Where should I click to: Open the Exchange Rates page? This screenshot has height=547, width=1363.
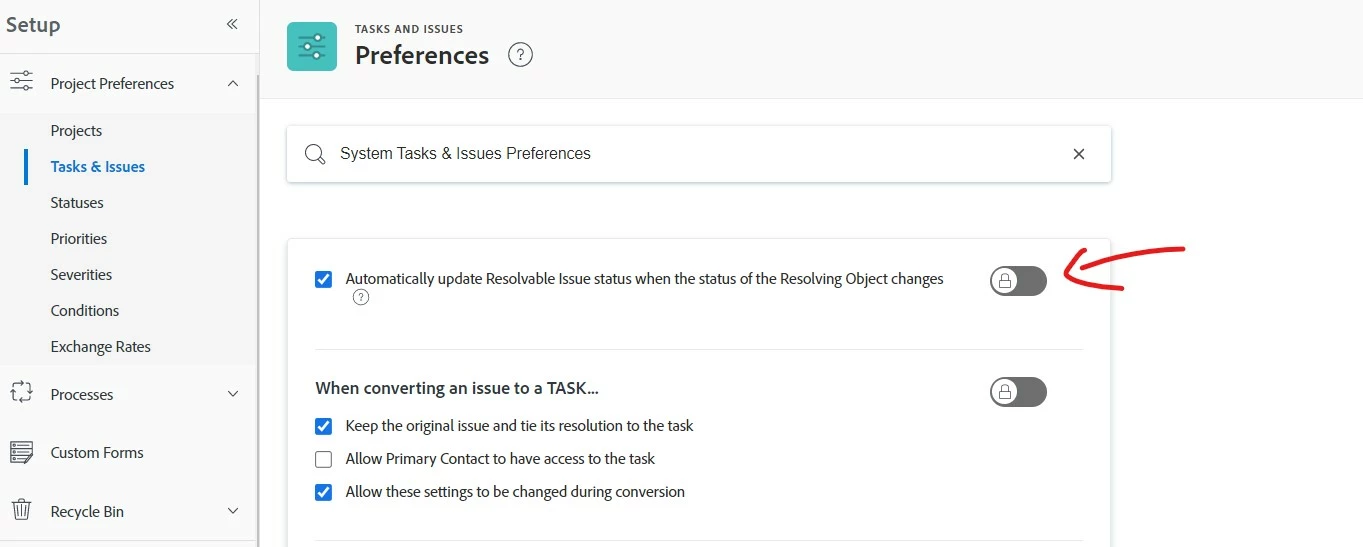point(100,346)
